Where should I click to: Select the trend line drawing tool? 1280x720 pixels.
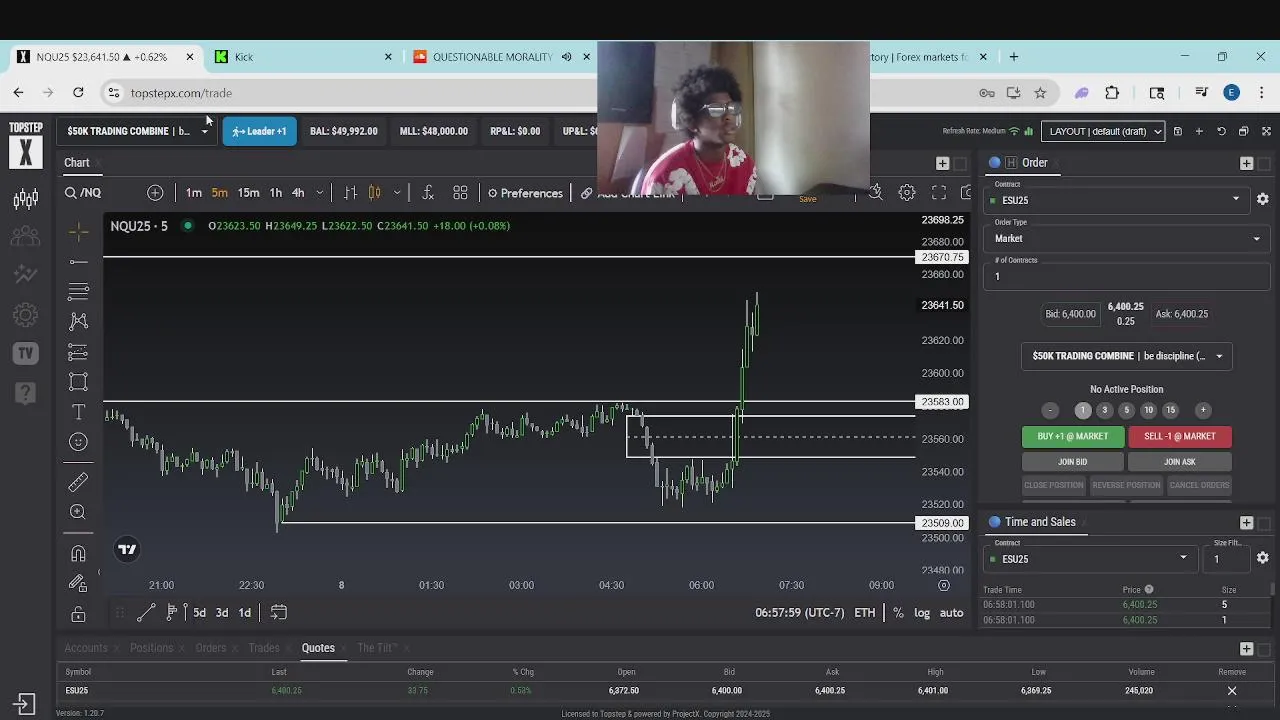tap(78, 262)
